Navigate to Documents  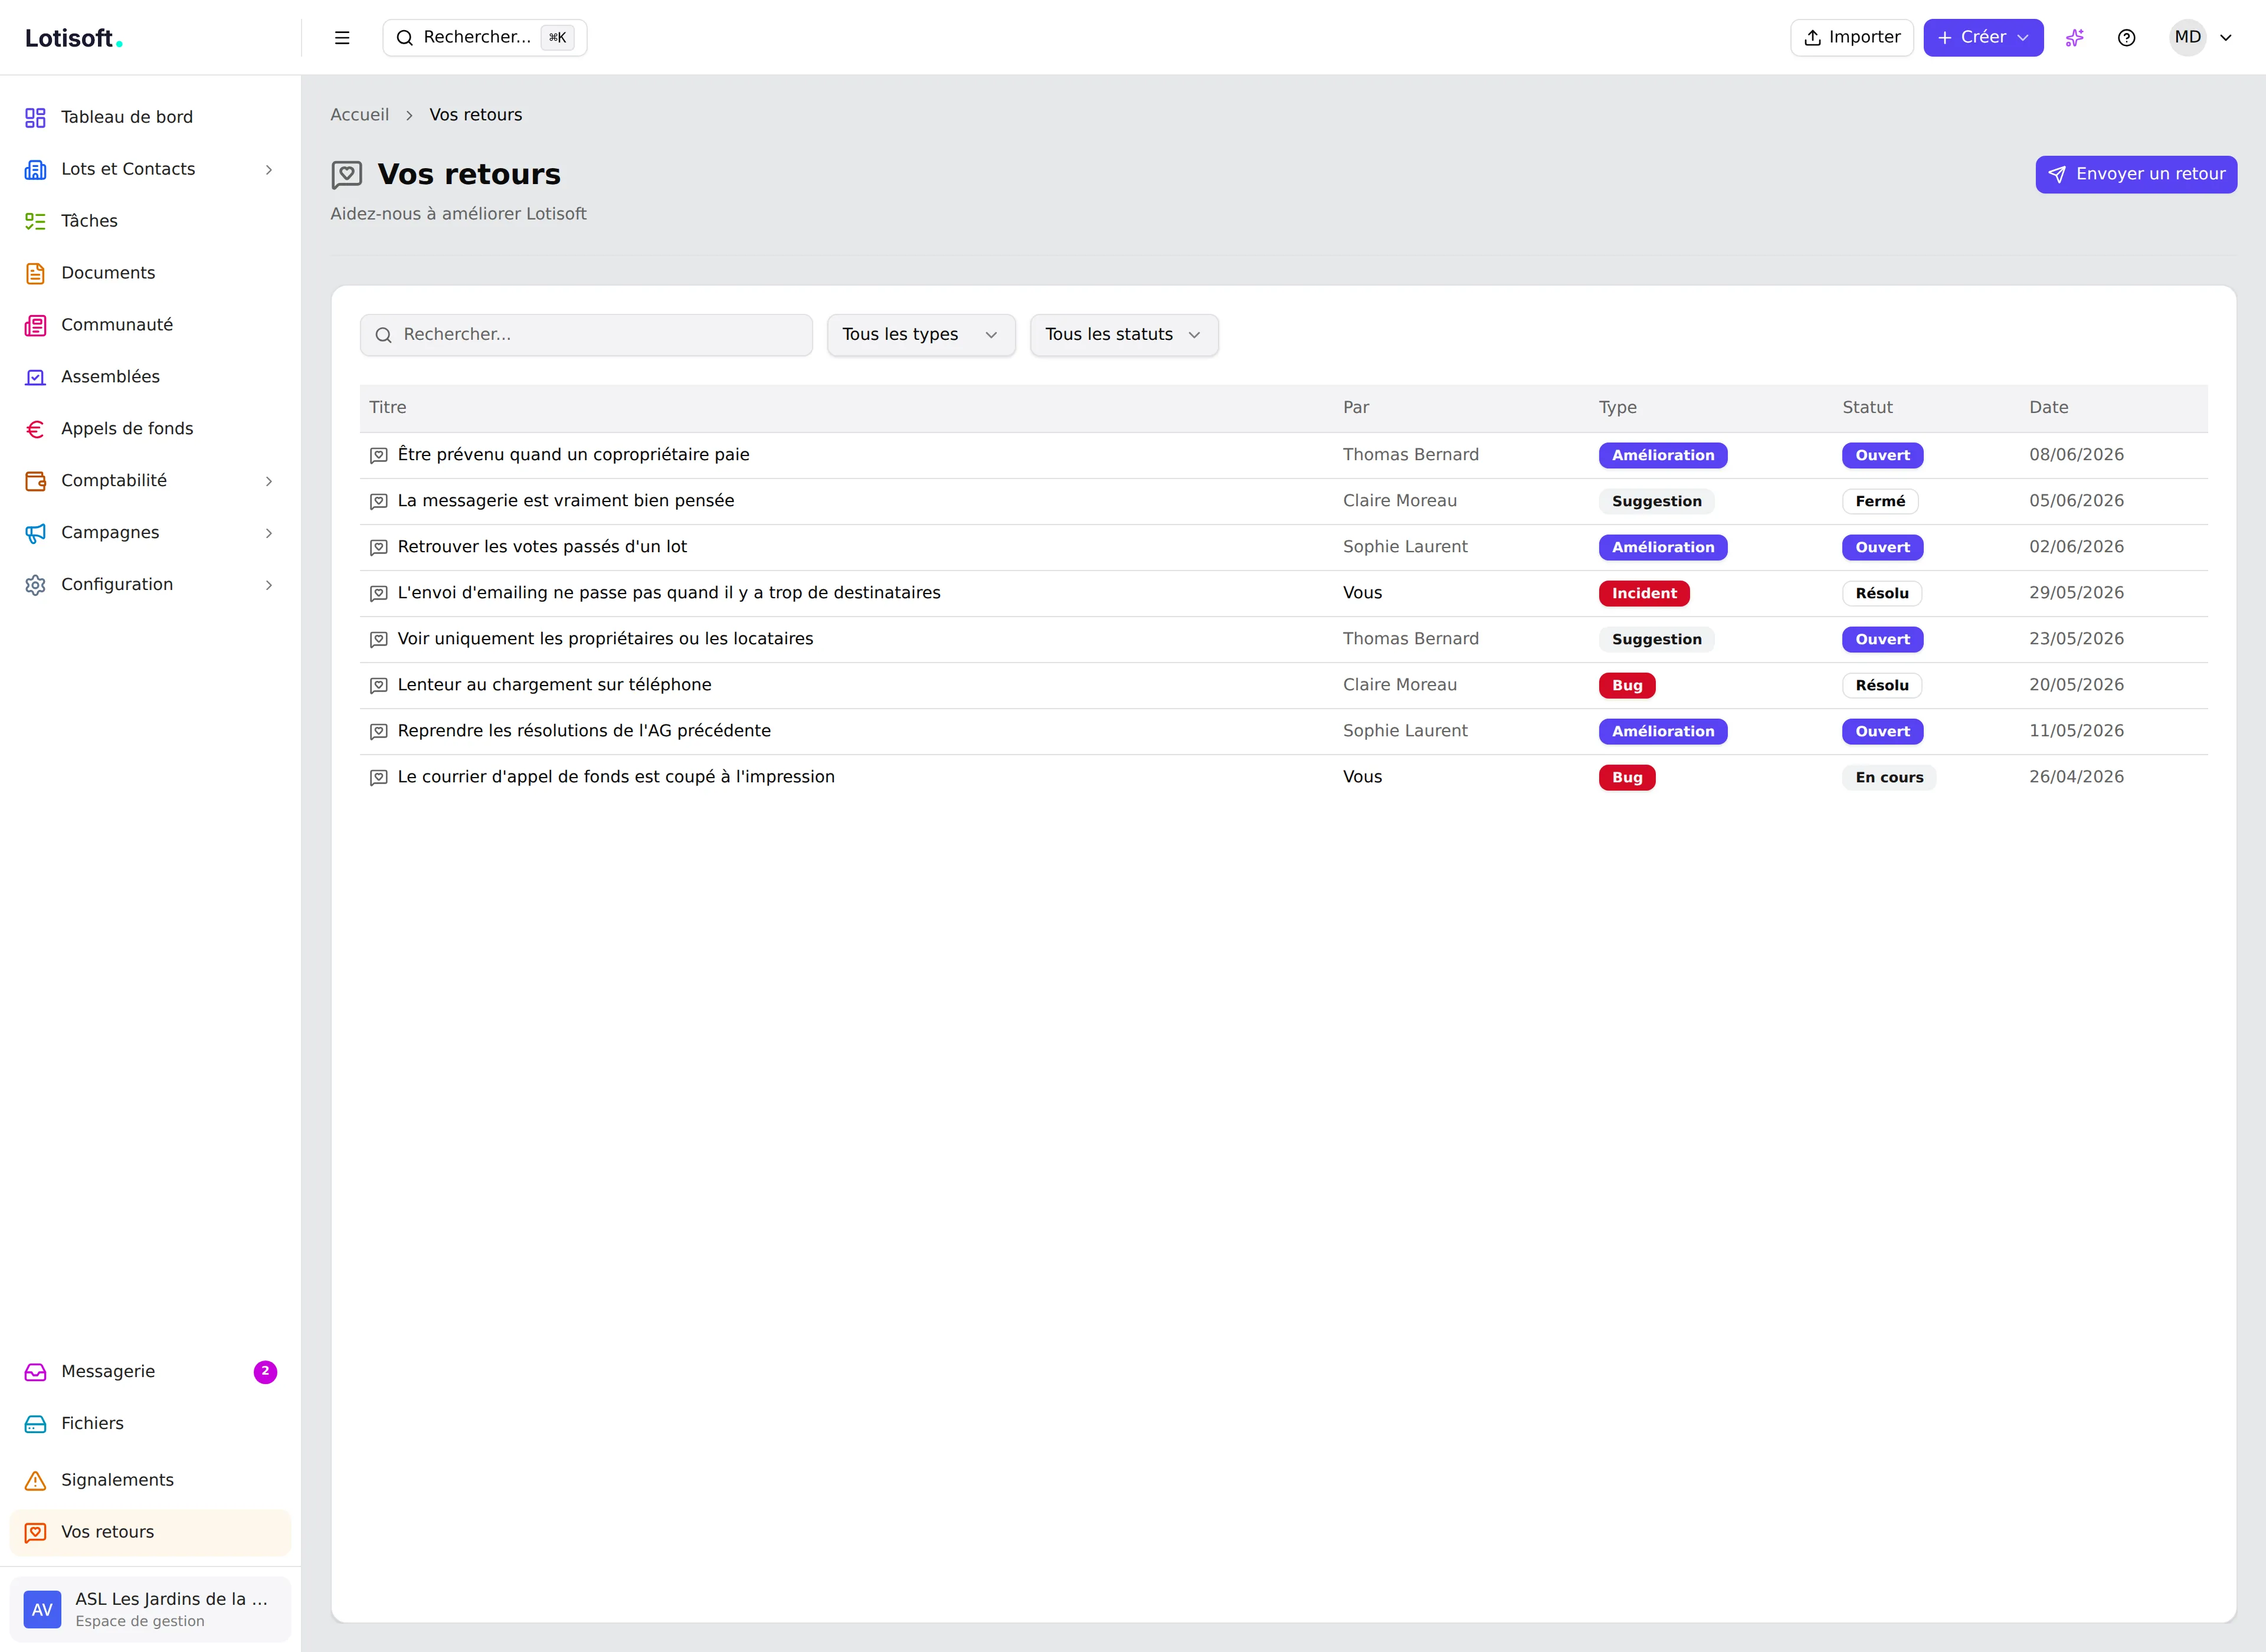tap(150, 274)
